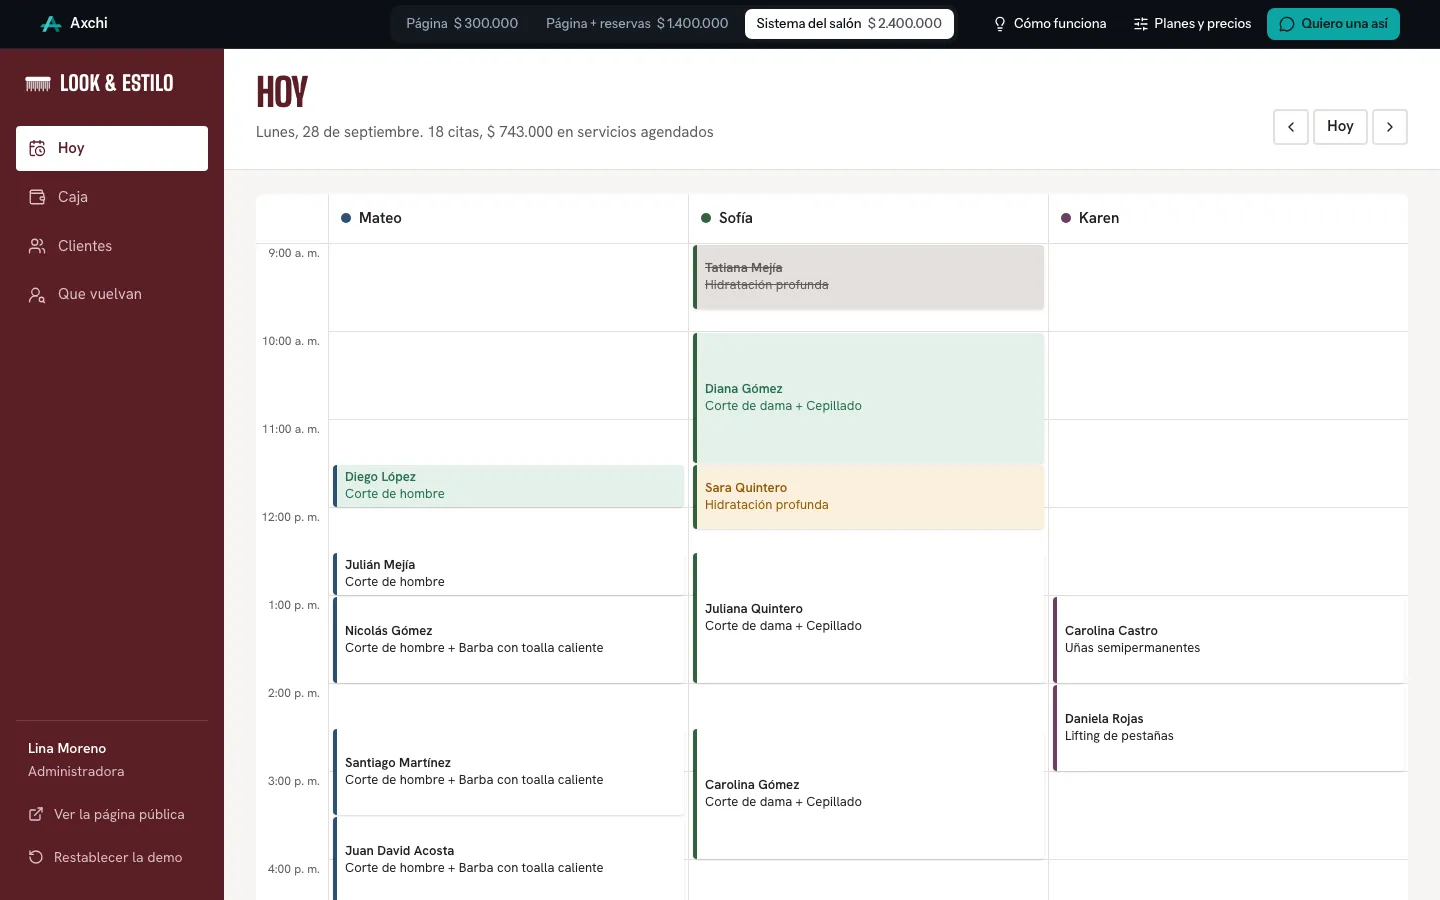Viewport: 1440px width, 900px height.
Task: Open Nicolás Gómez appointment card
Action: tap(509, 640)
